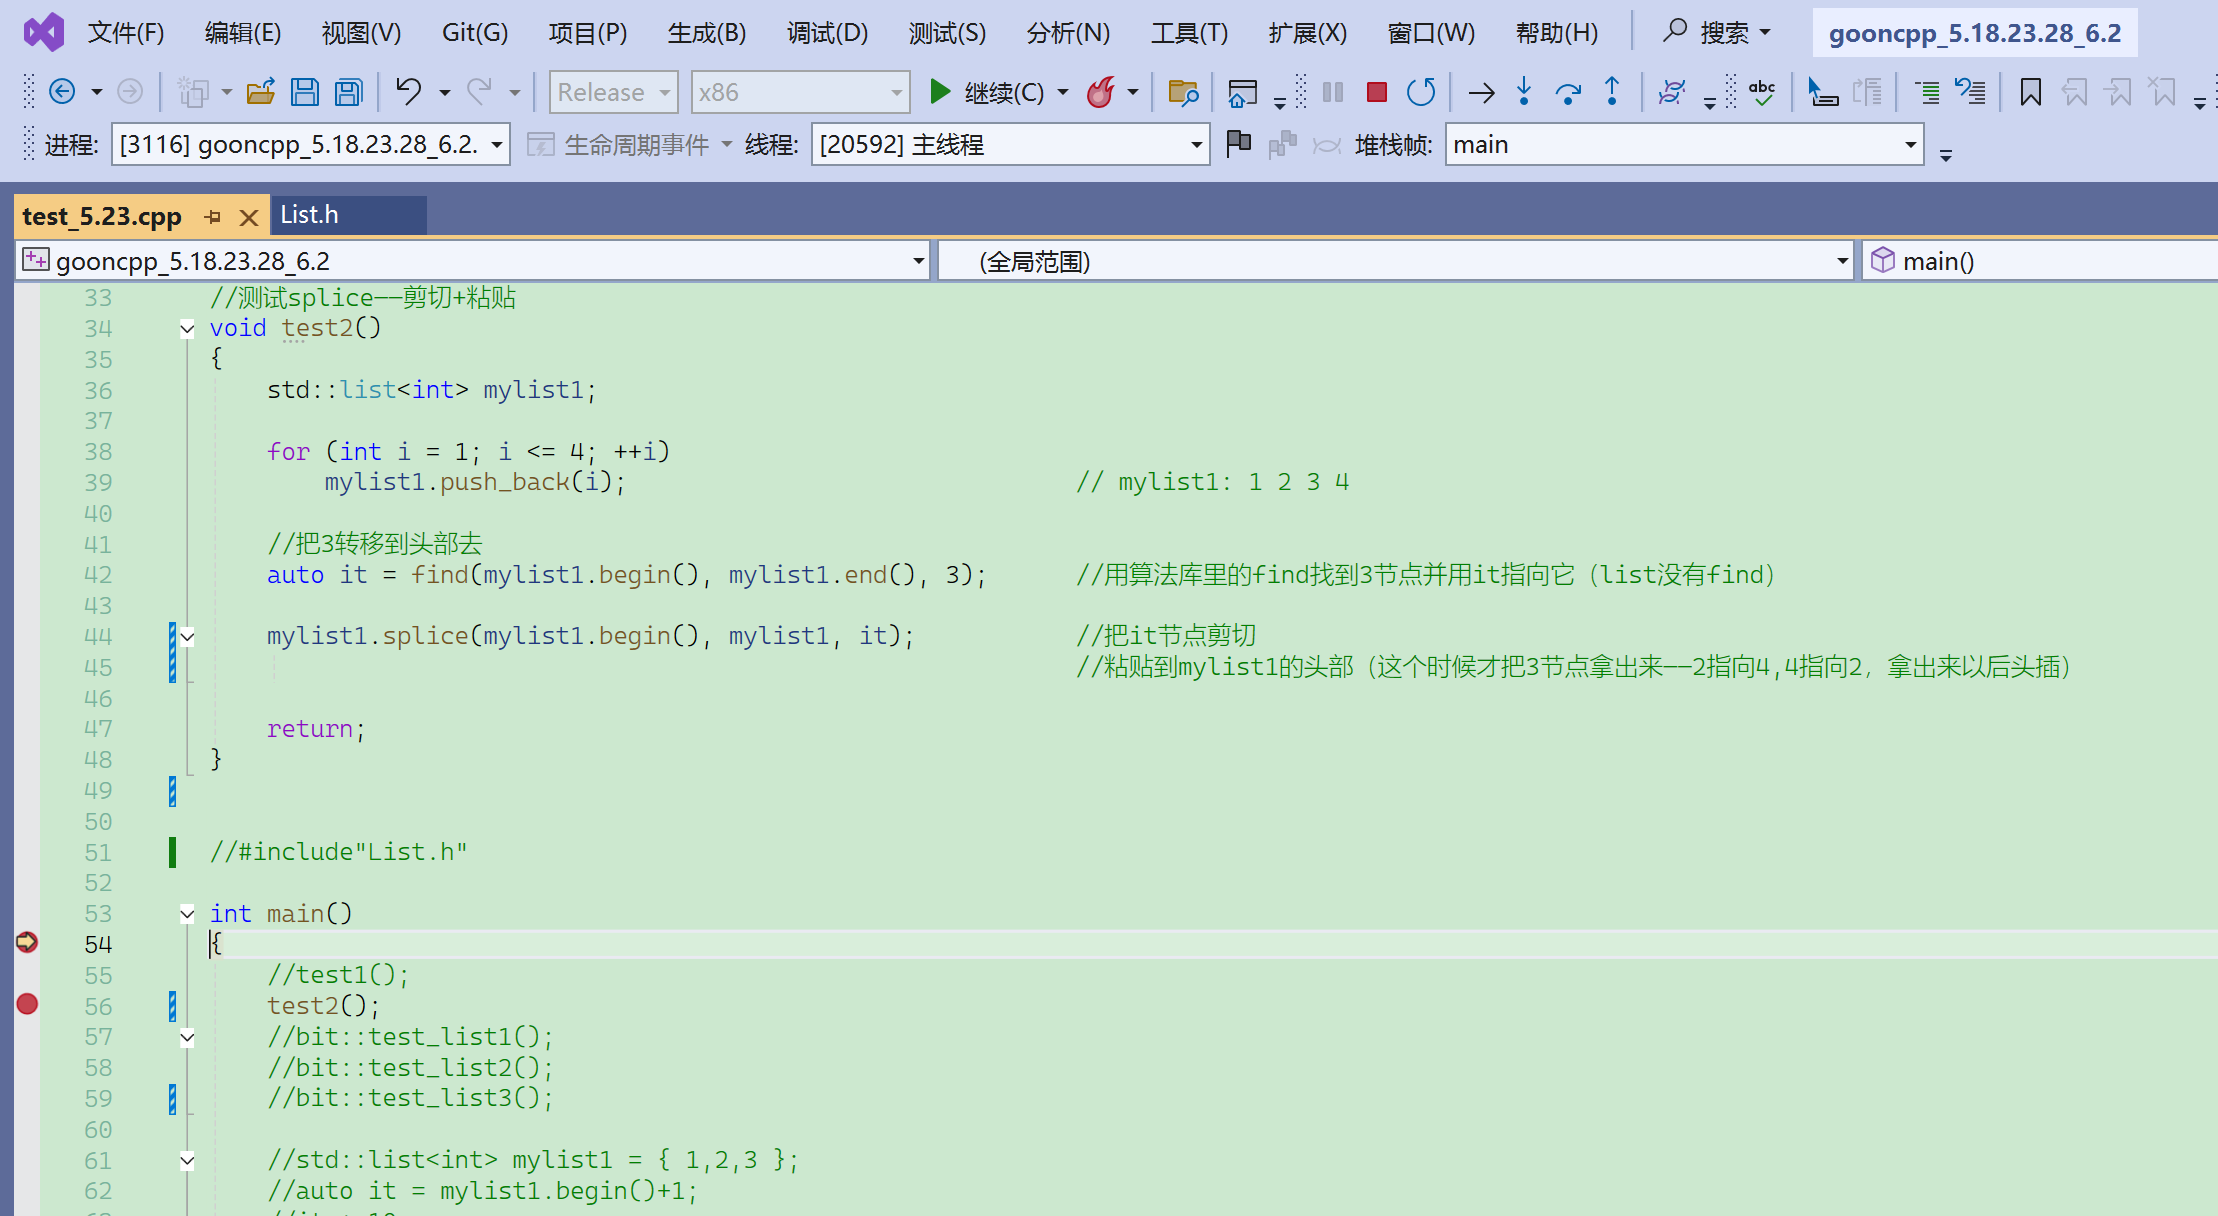
Task: Open the 调试(D) menu
Action: pos(826,33)
